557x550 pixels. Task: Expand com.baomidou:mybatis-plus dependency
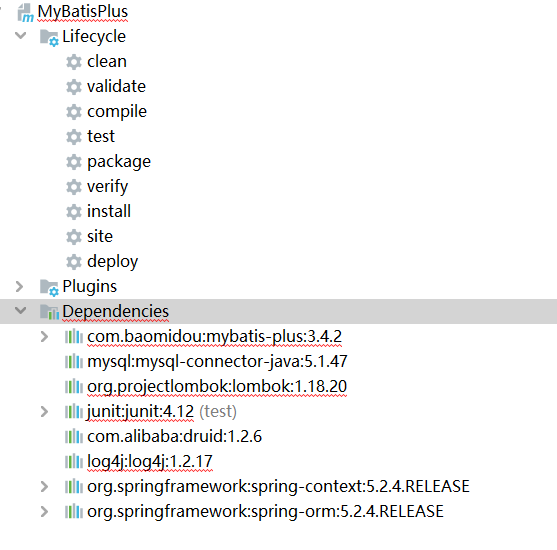tap(44, 336)
